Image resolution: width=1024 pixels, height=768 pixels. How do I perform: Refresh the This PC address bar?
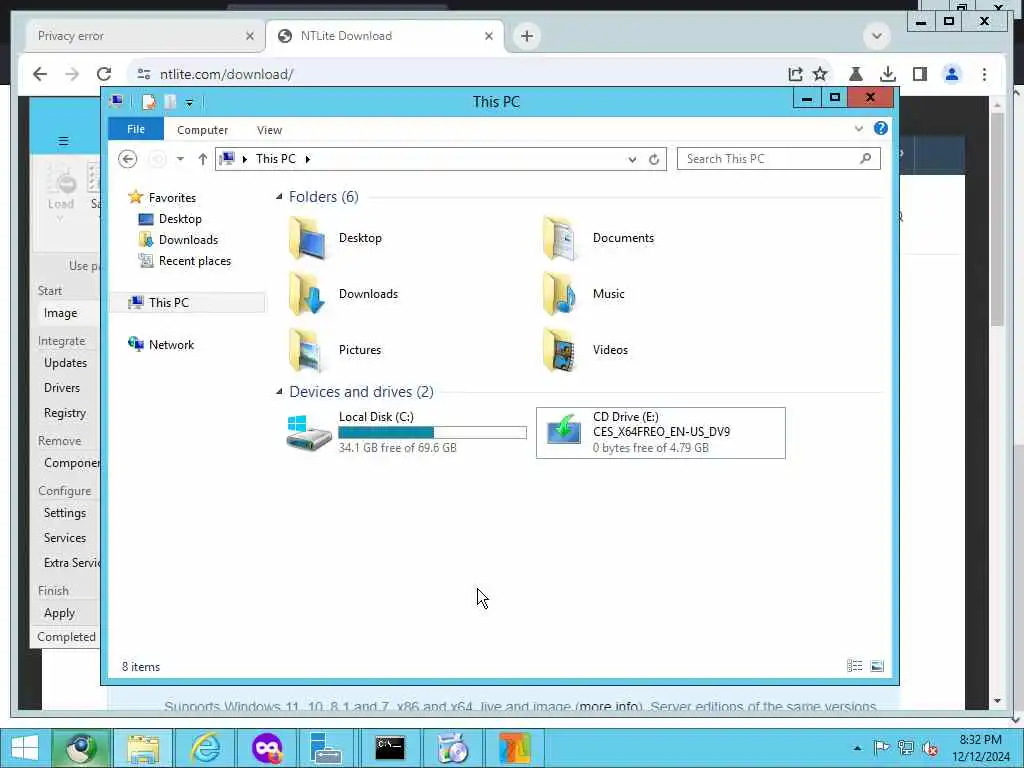[x=654, y=159]
